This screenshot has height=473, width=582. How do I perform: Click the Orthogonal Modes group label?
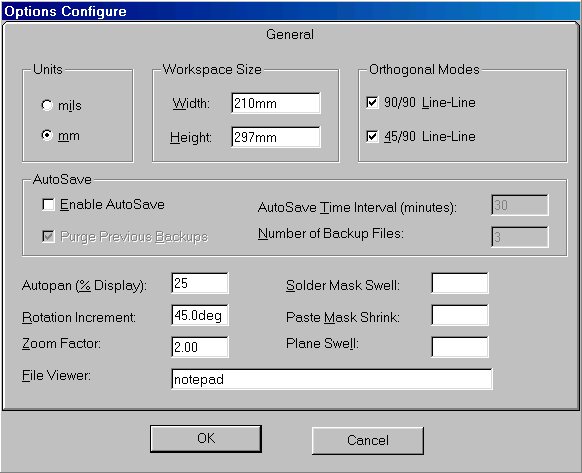[x=424, y=69]
